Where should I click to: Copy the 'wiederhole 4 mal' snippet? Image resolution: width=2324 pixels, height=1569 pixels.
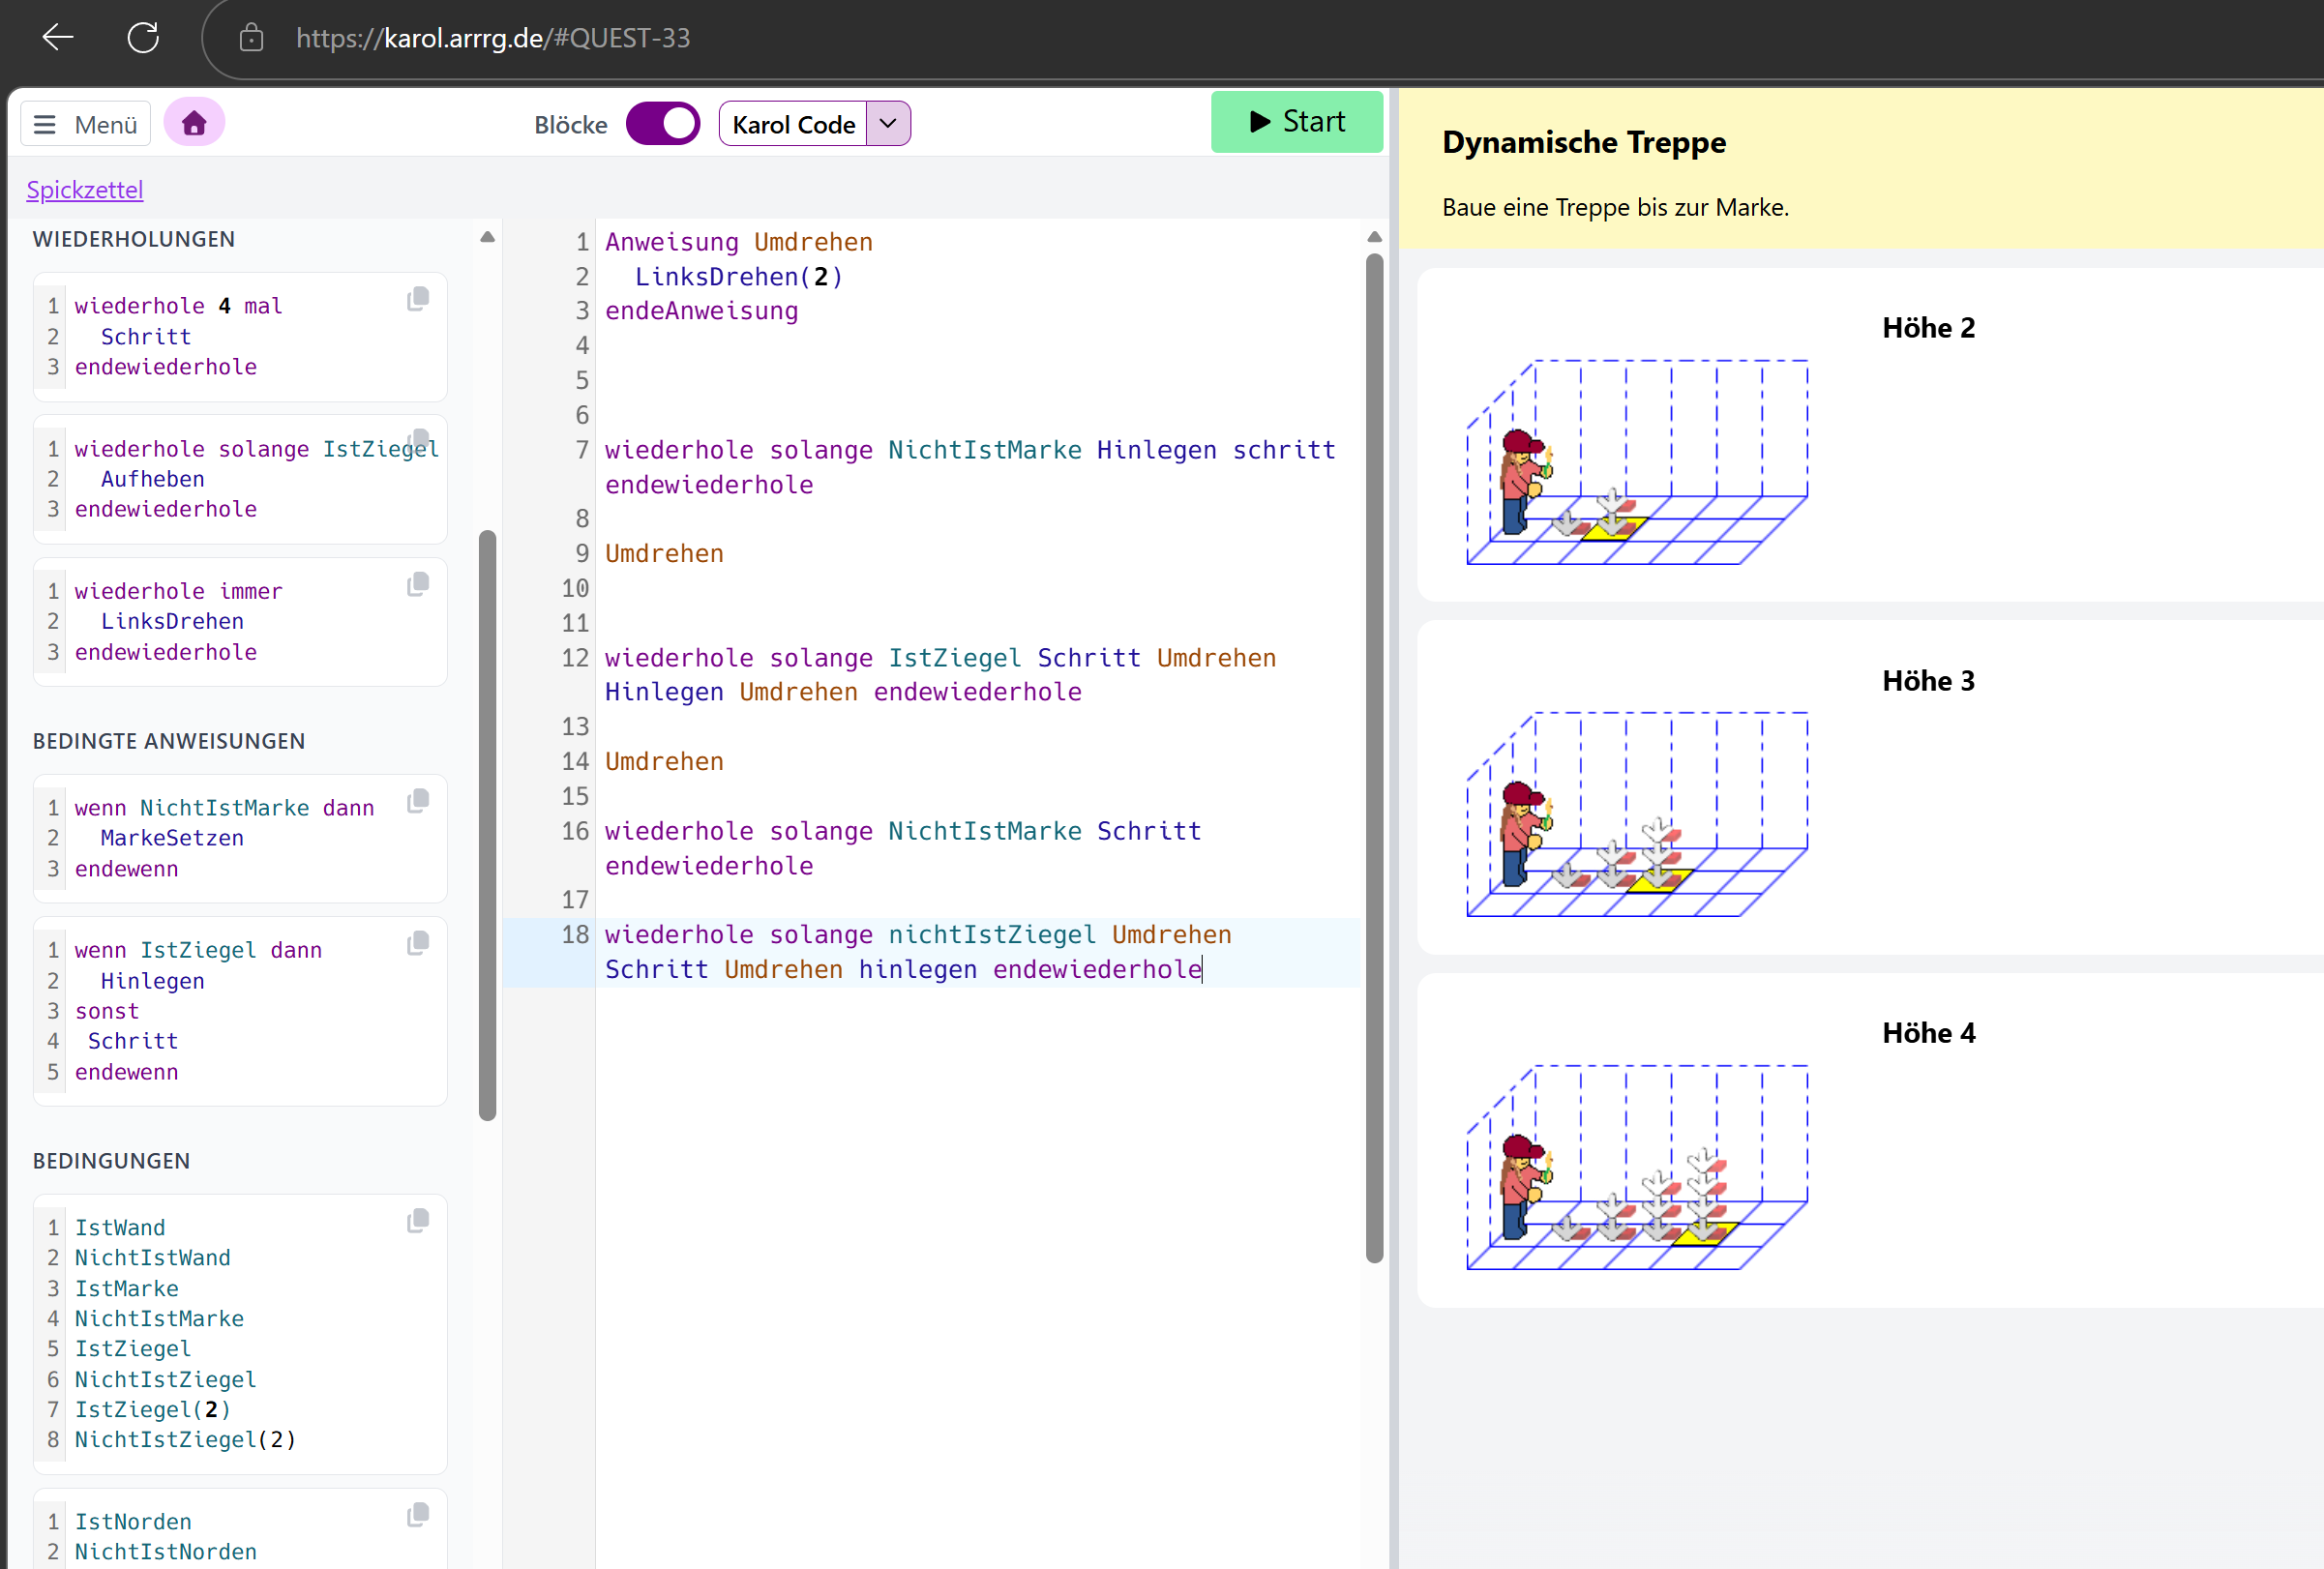coord(418,299)
